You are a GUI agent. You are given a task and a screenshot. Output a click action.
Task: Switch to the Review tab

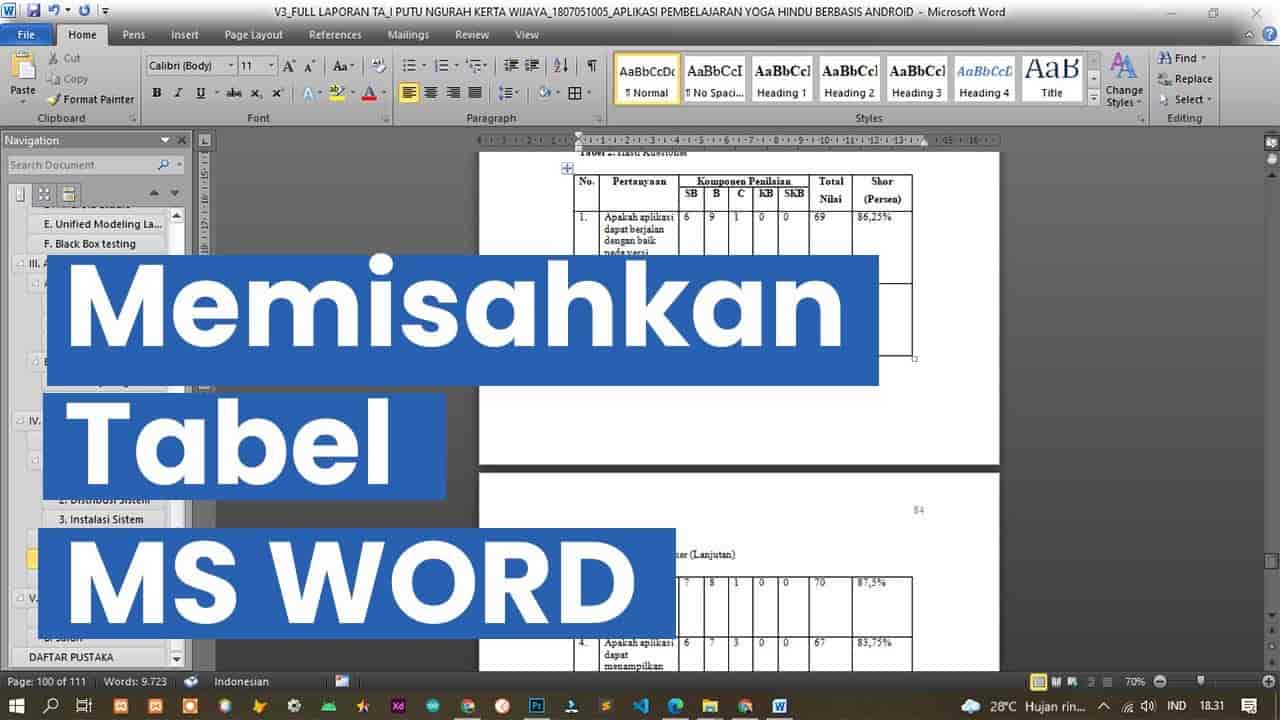point(472,35)
